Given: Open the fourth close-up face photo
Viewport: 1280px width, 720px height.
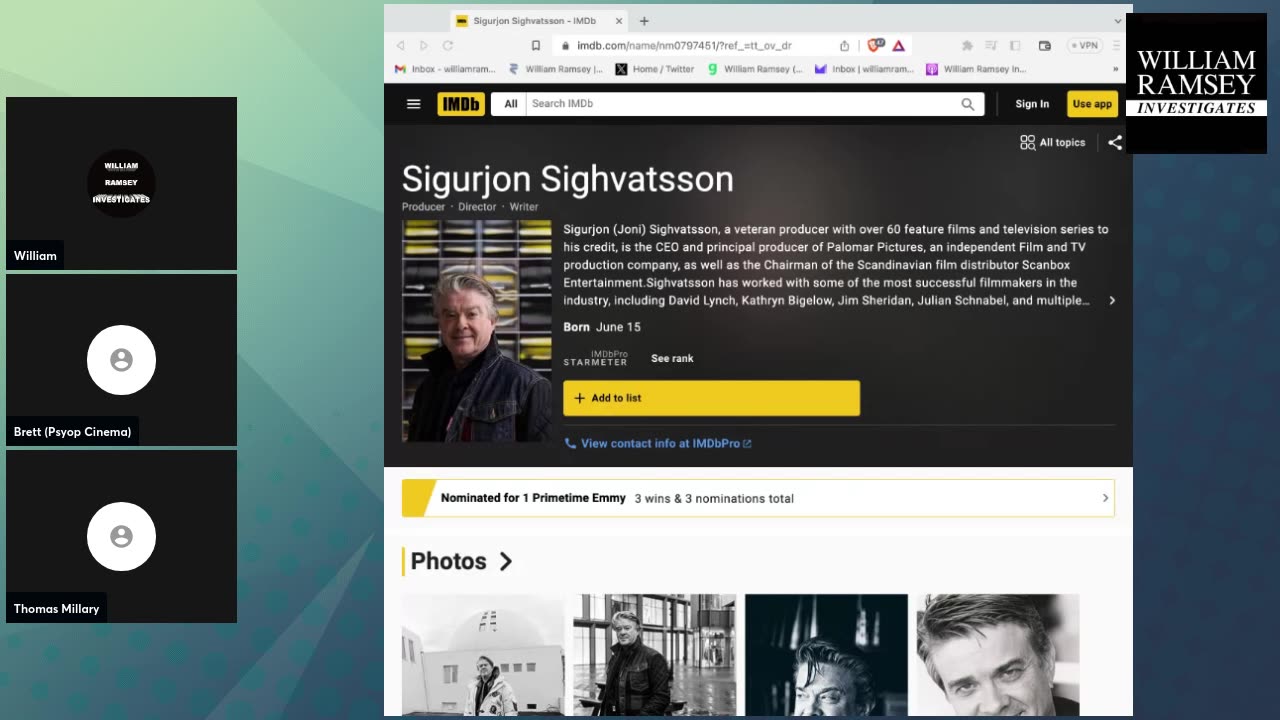Looking at the screenshot, I should (x=998, y=655).
